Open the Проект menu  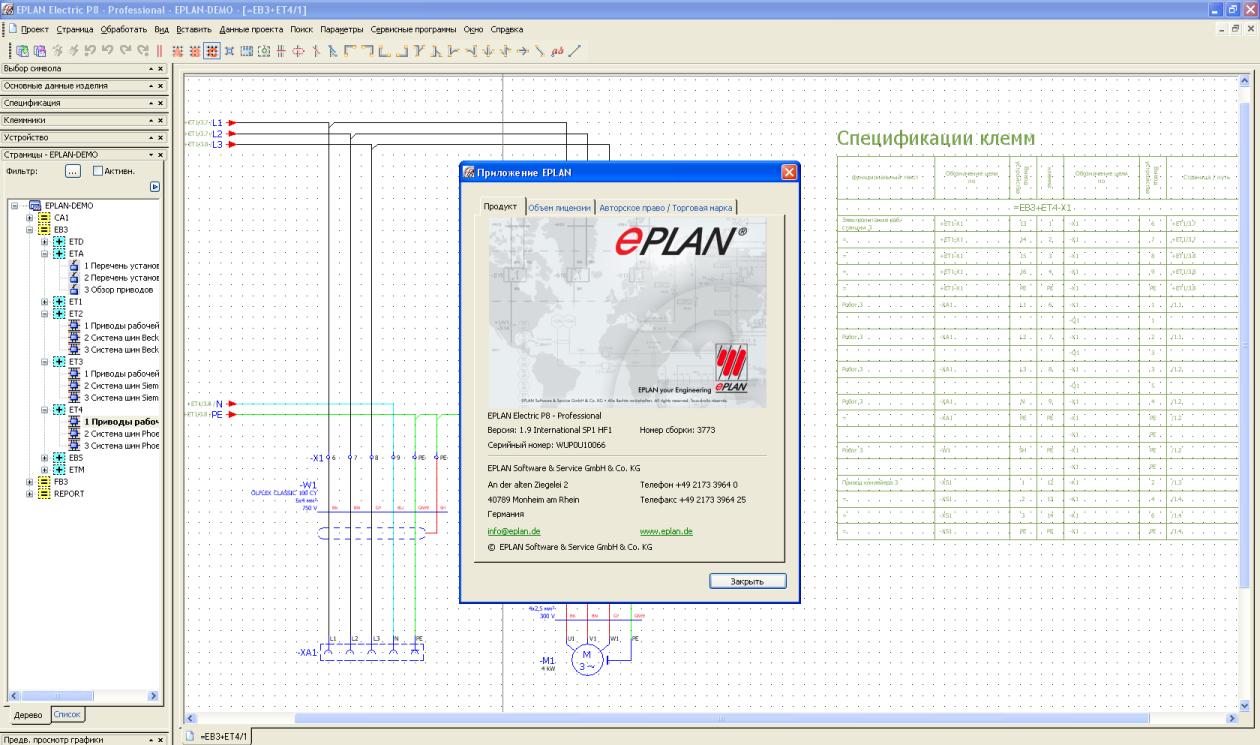tap(35, 29)
